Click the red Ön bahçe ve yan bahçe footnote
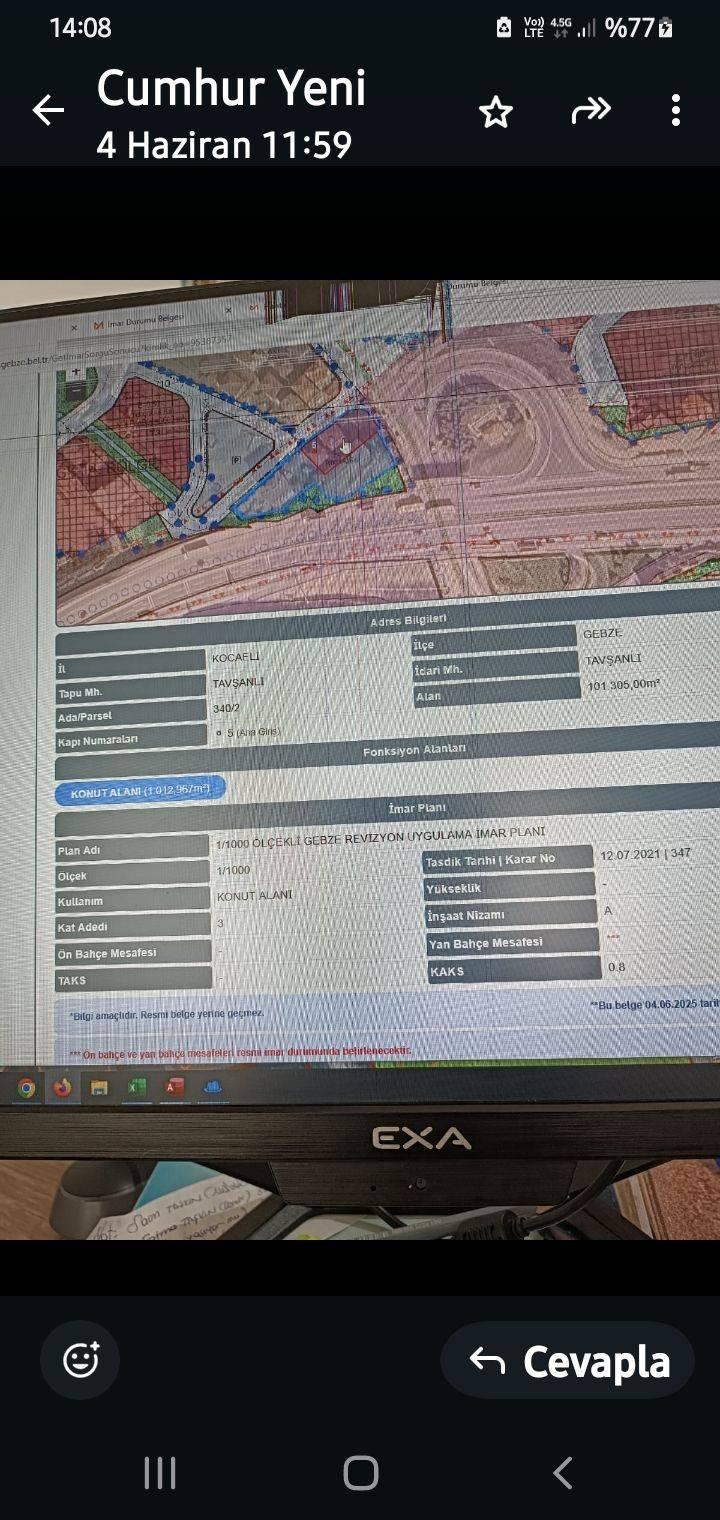Screen dimensions: 720x1520 point(240,1052)
